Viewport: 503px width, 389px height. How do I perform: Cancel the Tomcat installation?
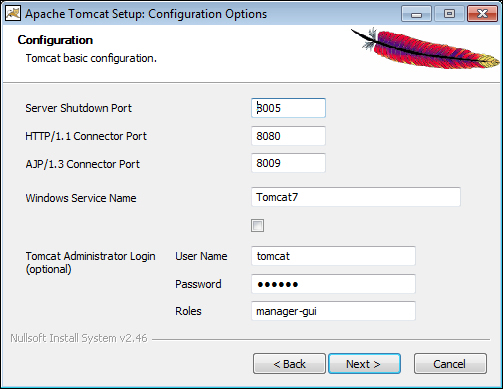pyautogui.click(x=450, y=364)
